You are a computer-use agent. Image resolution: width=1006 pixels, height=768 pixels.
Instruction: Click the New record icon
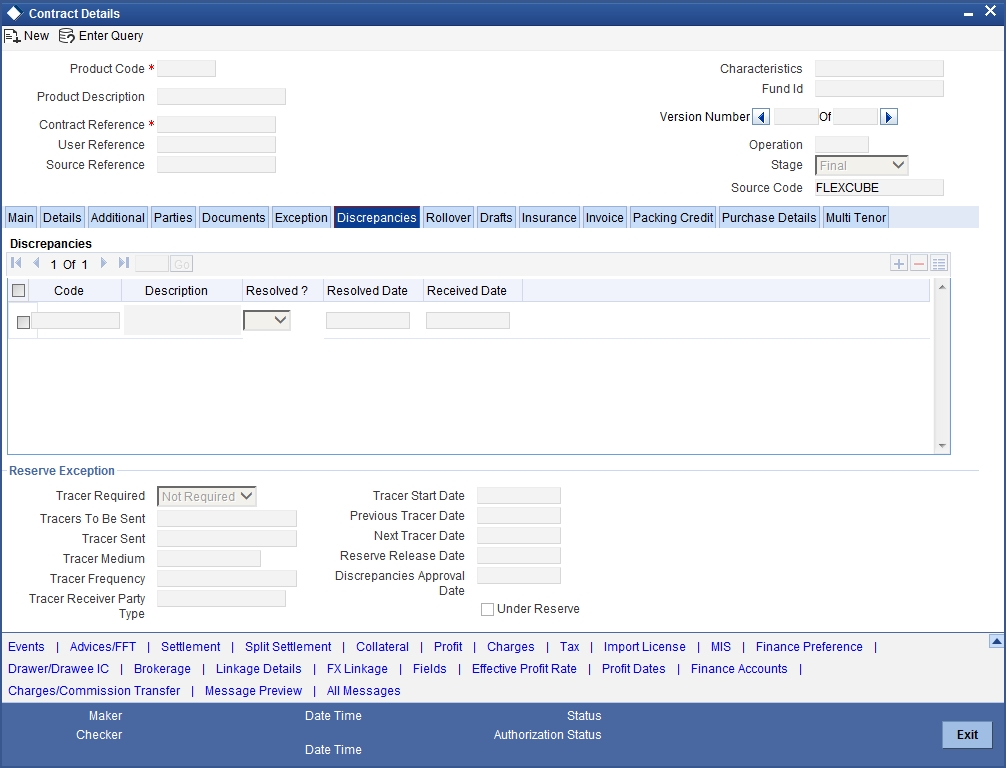click(x=12, y=36)
